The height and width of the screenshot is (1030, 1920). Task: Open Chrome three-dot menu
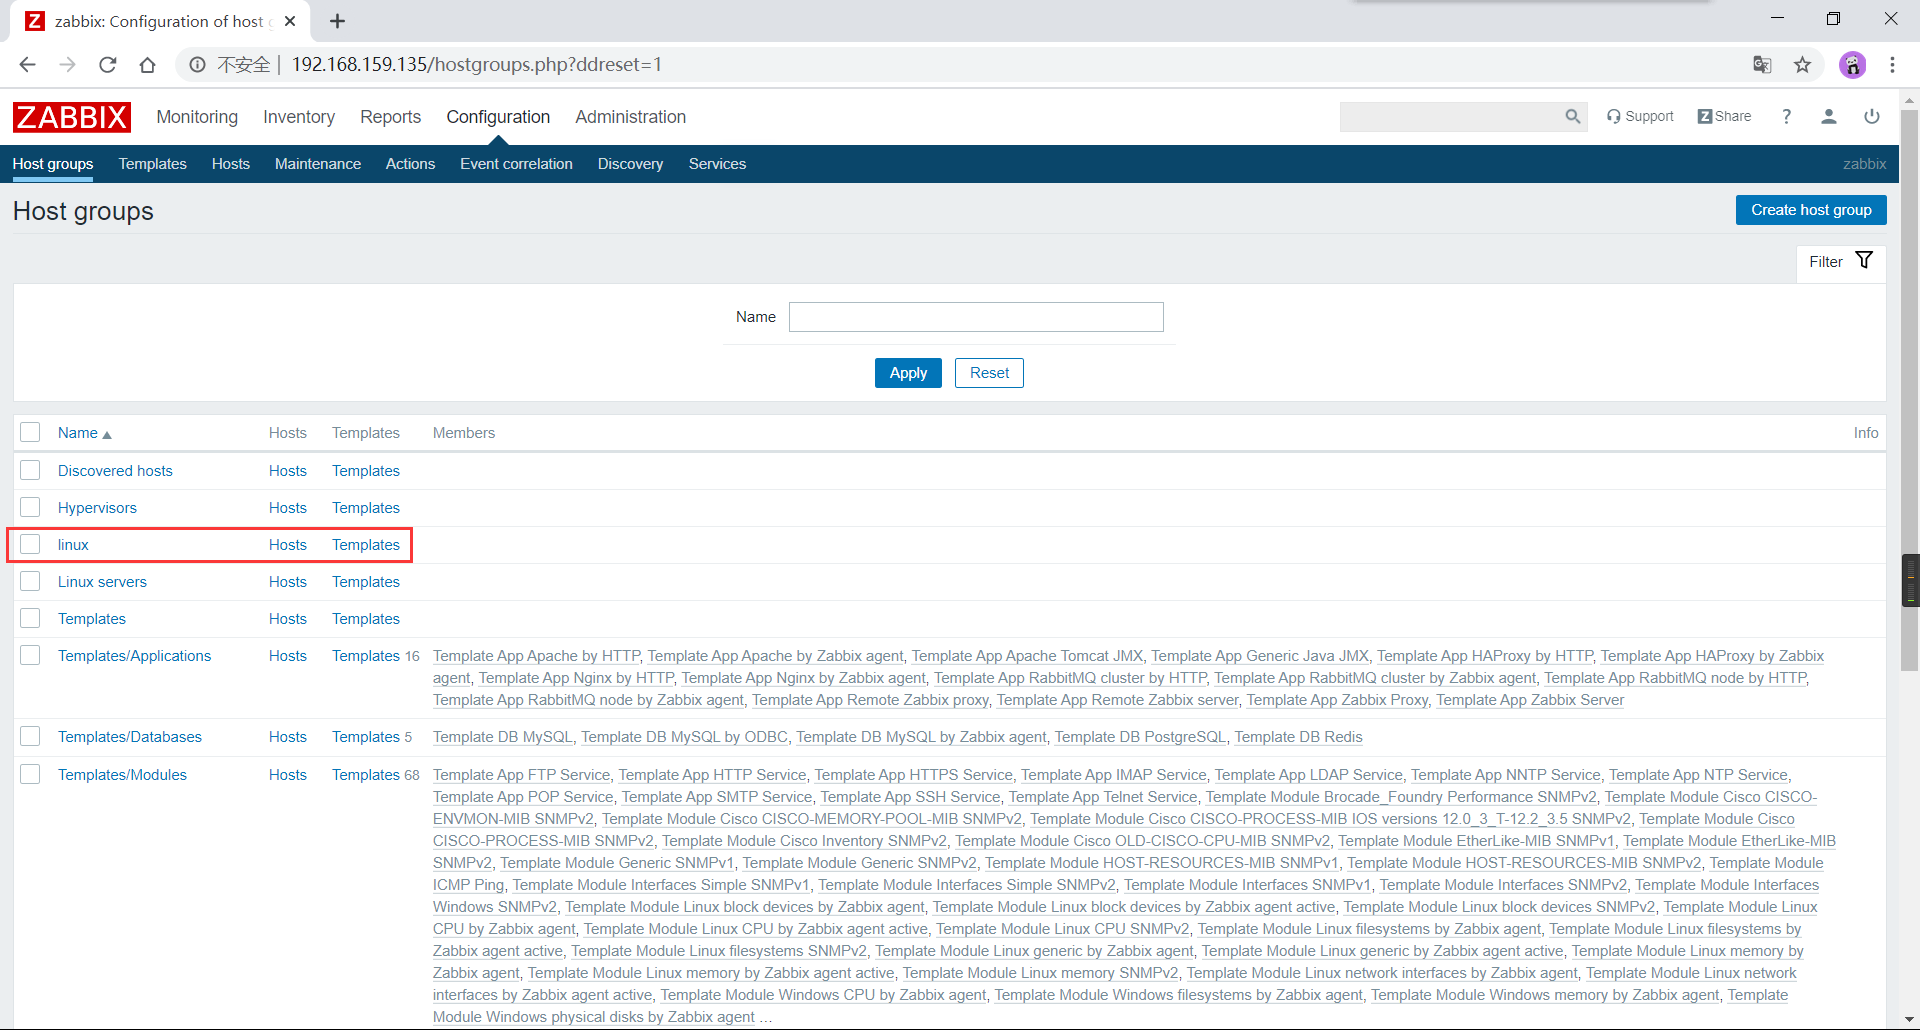tap(1892, 65)
